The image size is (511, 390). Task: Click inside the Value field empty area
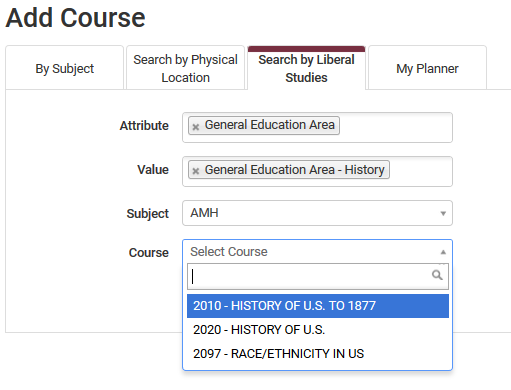(x=420, y=171)
